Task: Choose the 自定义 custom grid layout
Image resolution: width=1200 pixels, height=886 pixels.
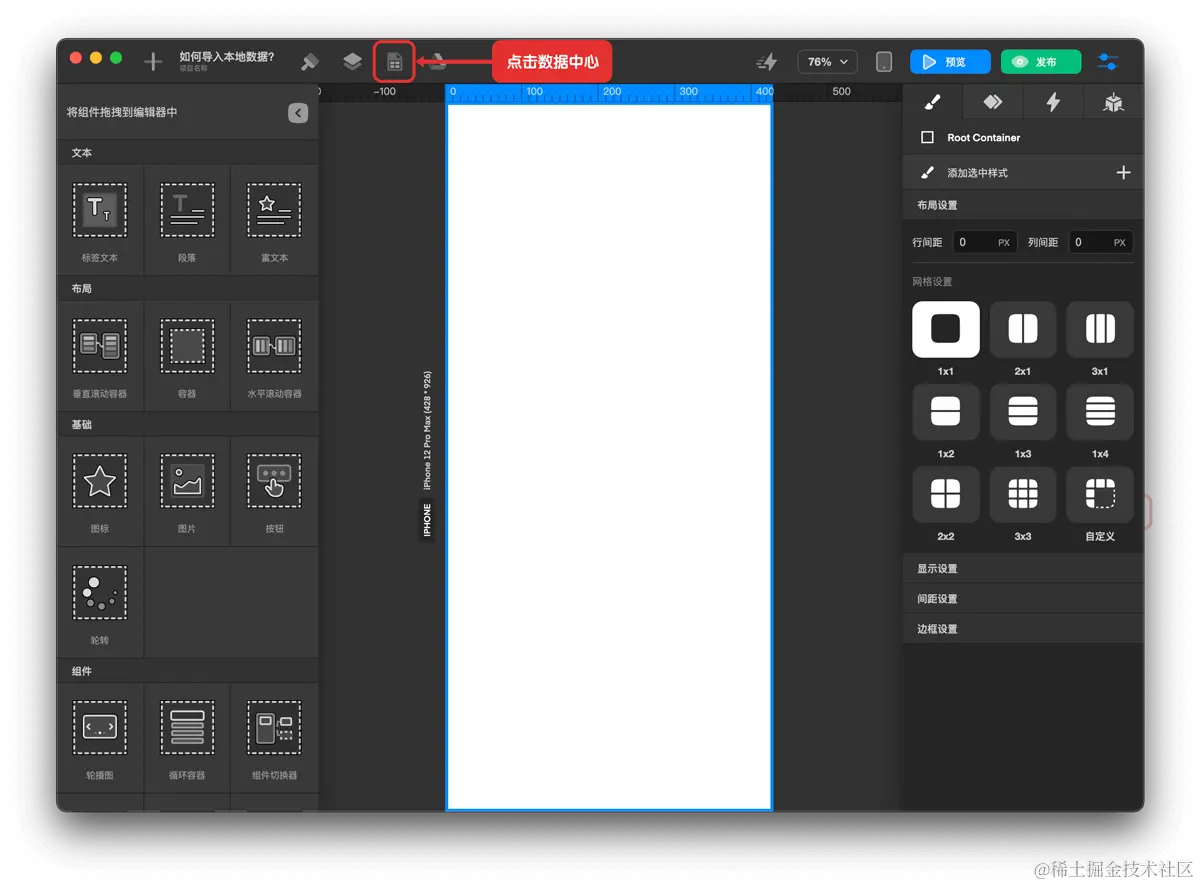Action: tap(1100, 494)
